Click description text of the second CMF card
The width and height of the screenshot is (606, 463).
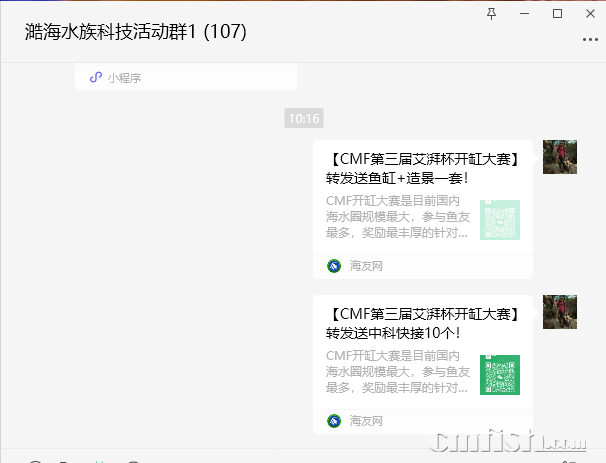[398, 371]
